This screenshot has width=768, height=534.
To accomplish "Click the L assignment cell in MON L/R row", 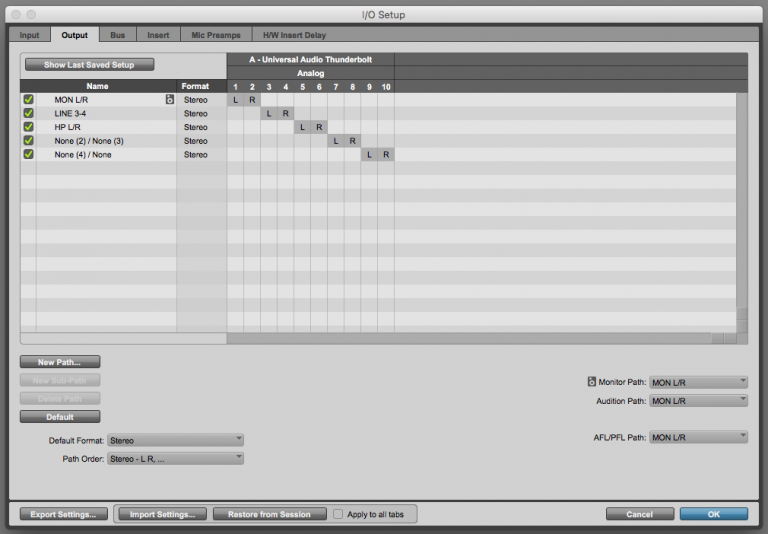I will pos(236,99).
